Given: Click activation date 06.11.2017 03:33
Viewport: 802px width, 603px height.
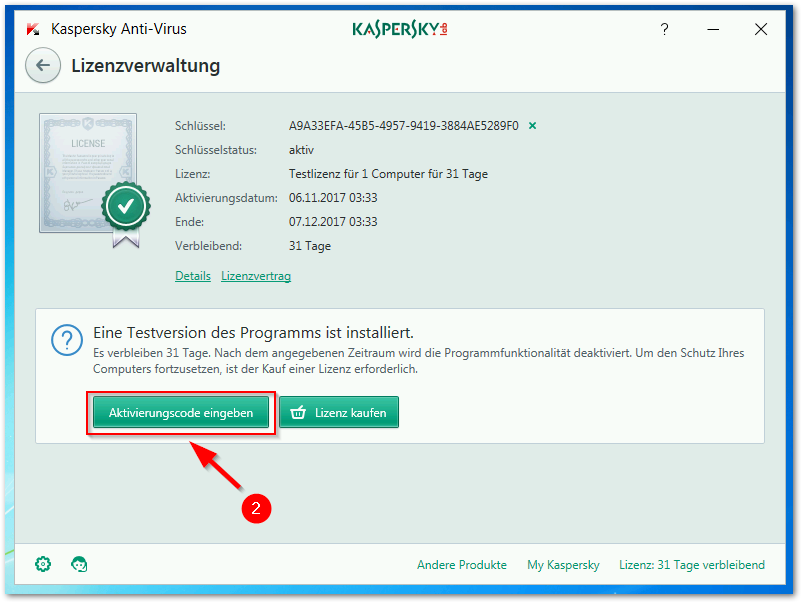Looking at the screenshot, I should pyautogui.click(x=333, y=198).
